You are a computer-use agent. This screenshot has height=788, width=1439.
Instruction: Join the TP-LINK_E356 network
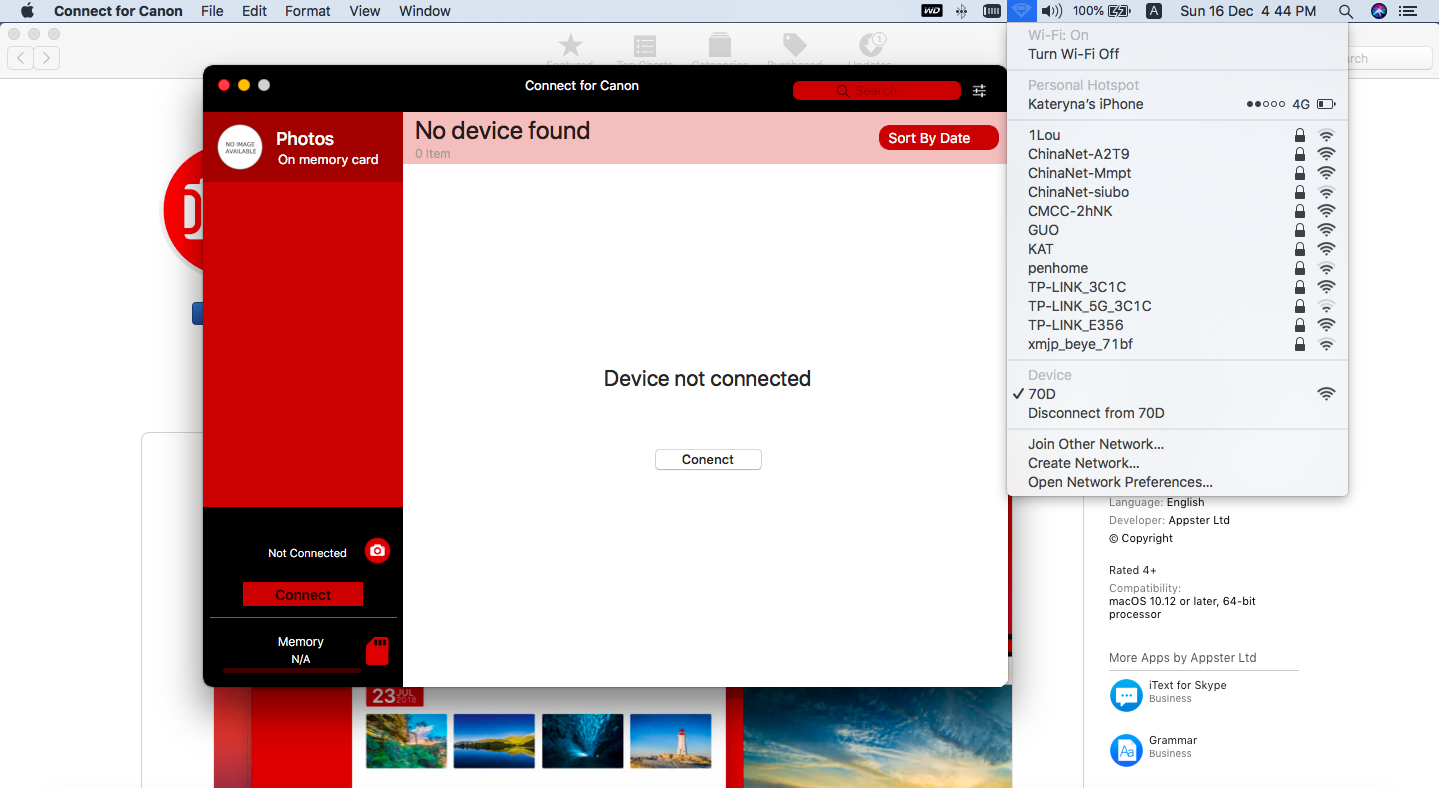click(x=1177, y=325)
